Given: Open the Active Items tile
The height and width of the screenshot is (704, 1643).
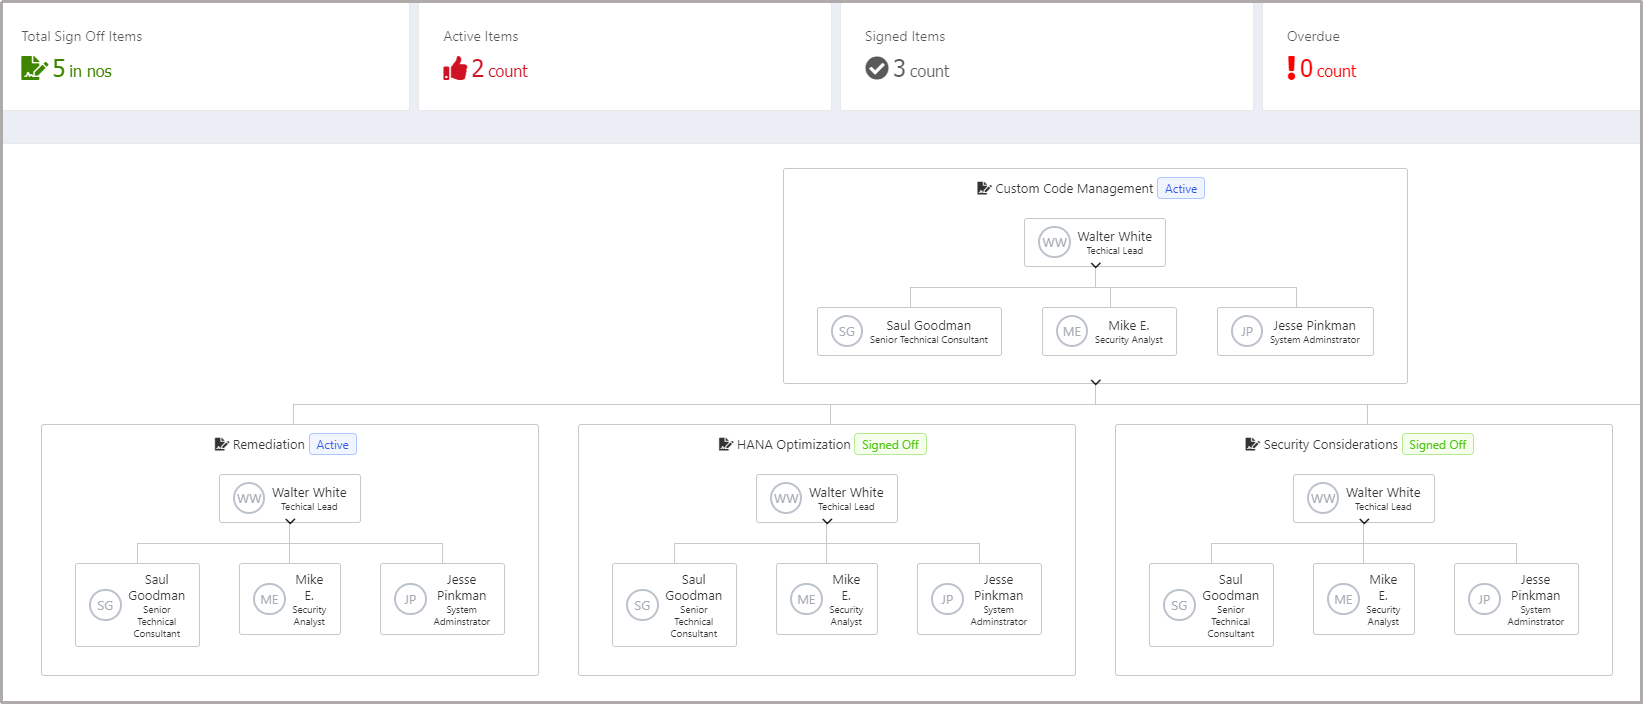Looking at the screenshot, I should point(625,56).
